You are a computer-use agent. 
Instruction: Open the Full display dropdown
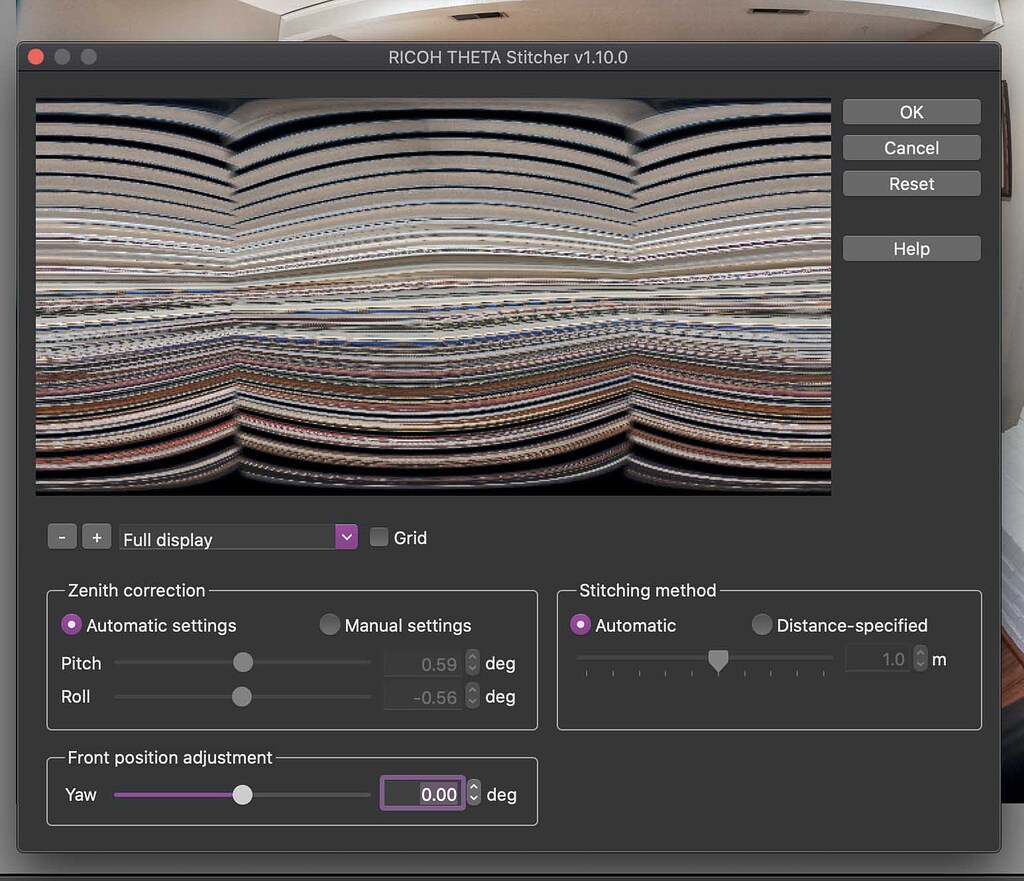tap(238, 538)
